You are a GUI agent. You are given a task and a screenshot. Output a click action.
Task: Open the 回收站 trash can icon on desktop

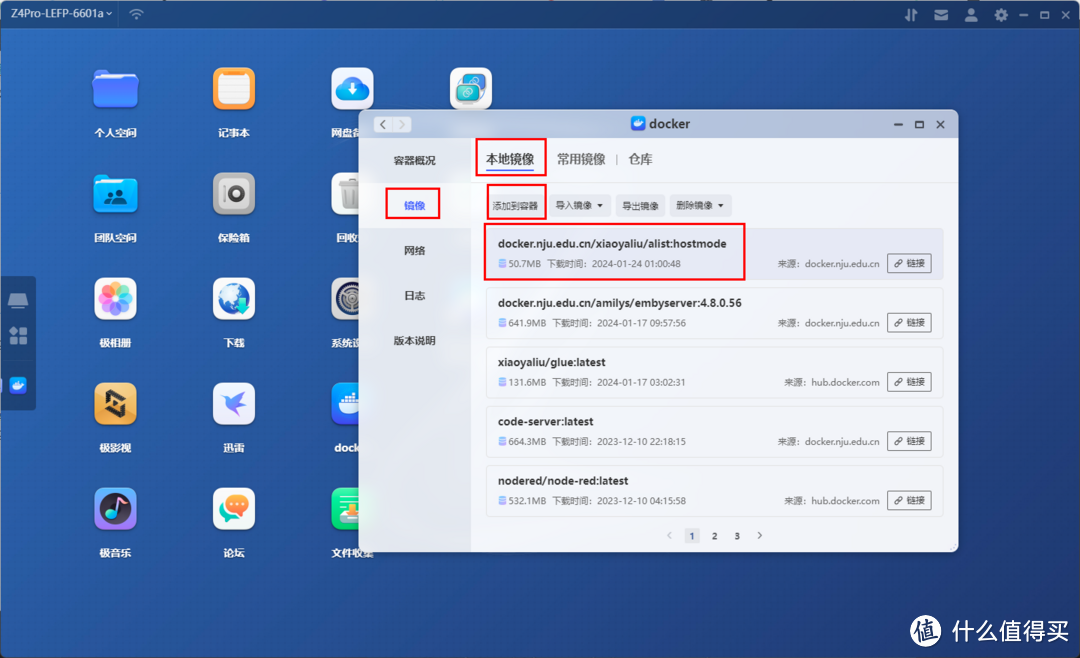tap(346, 194)
